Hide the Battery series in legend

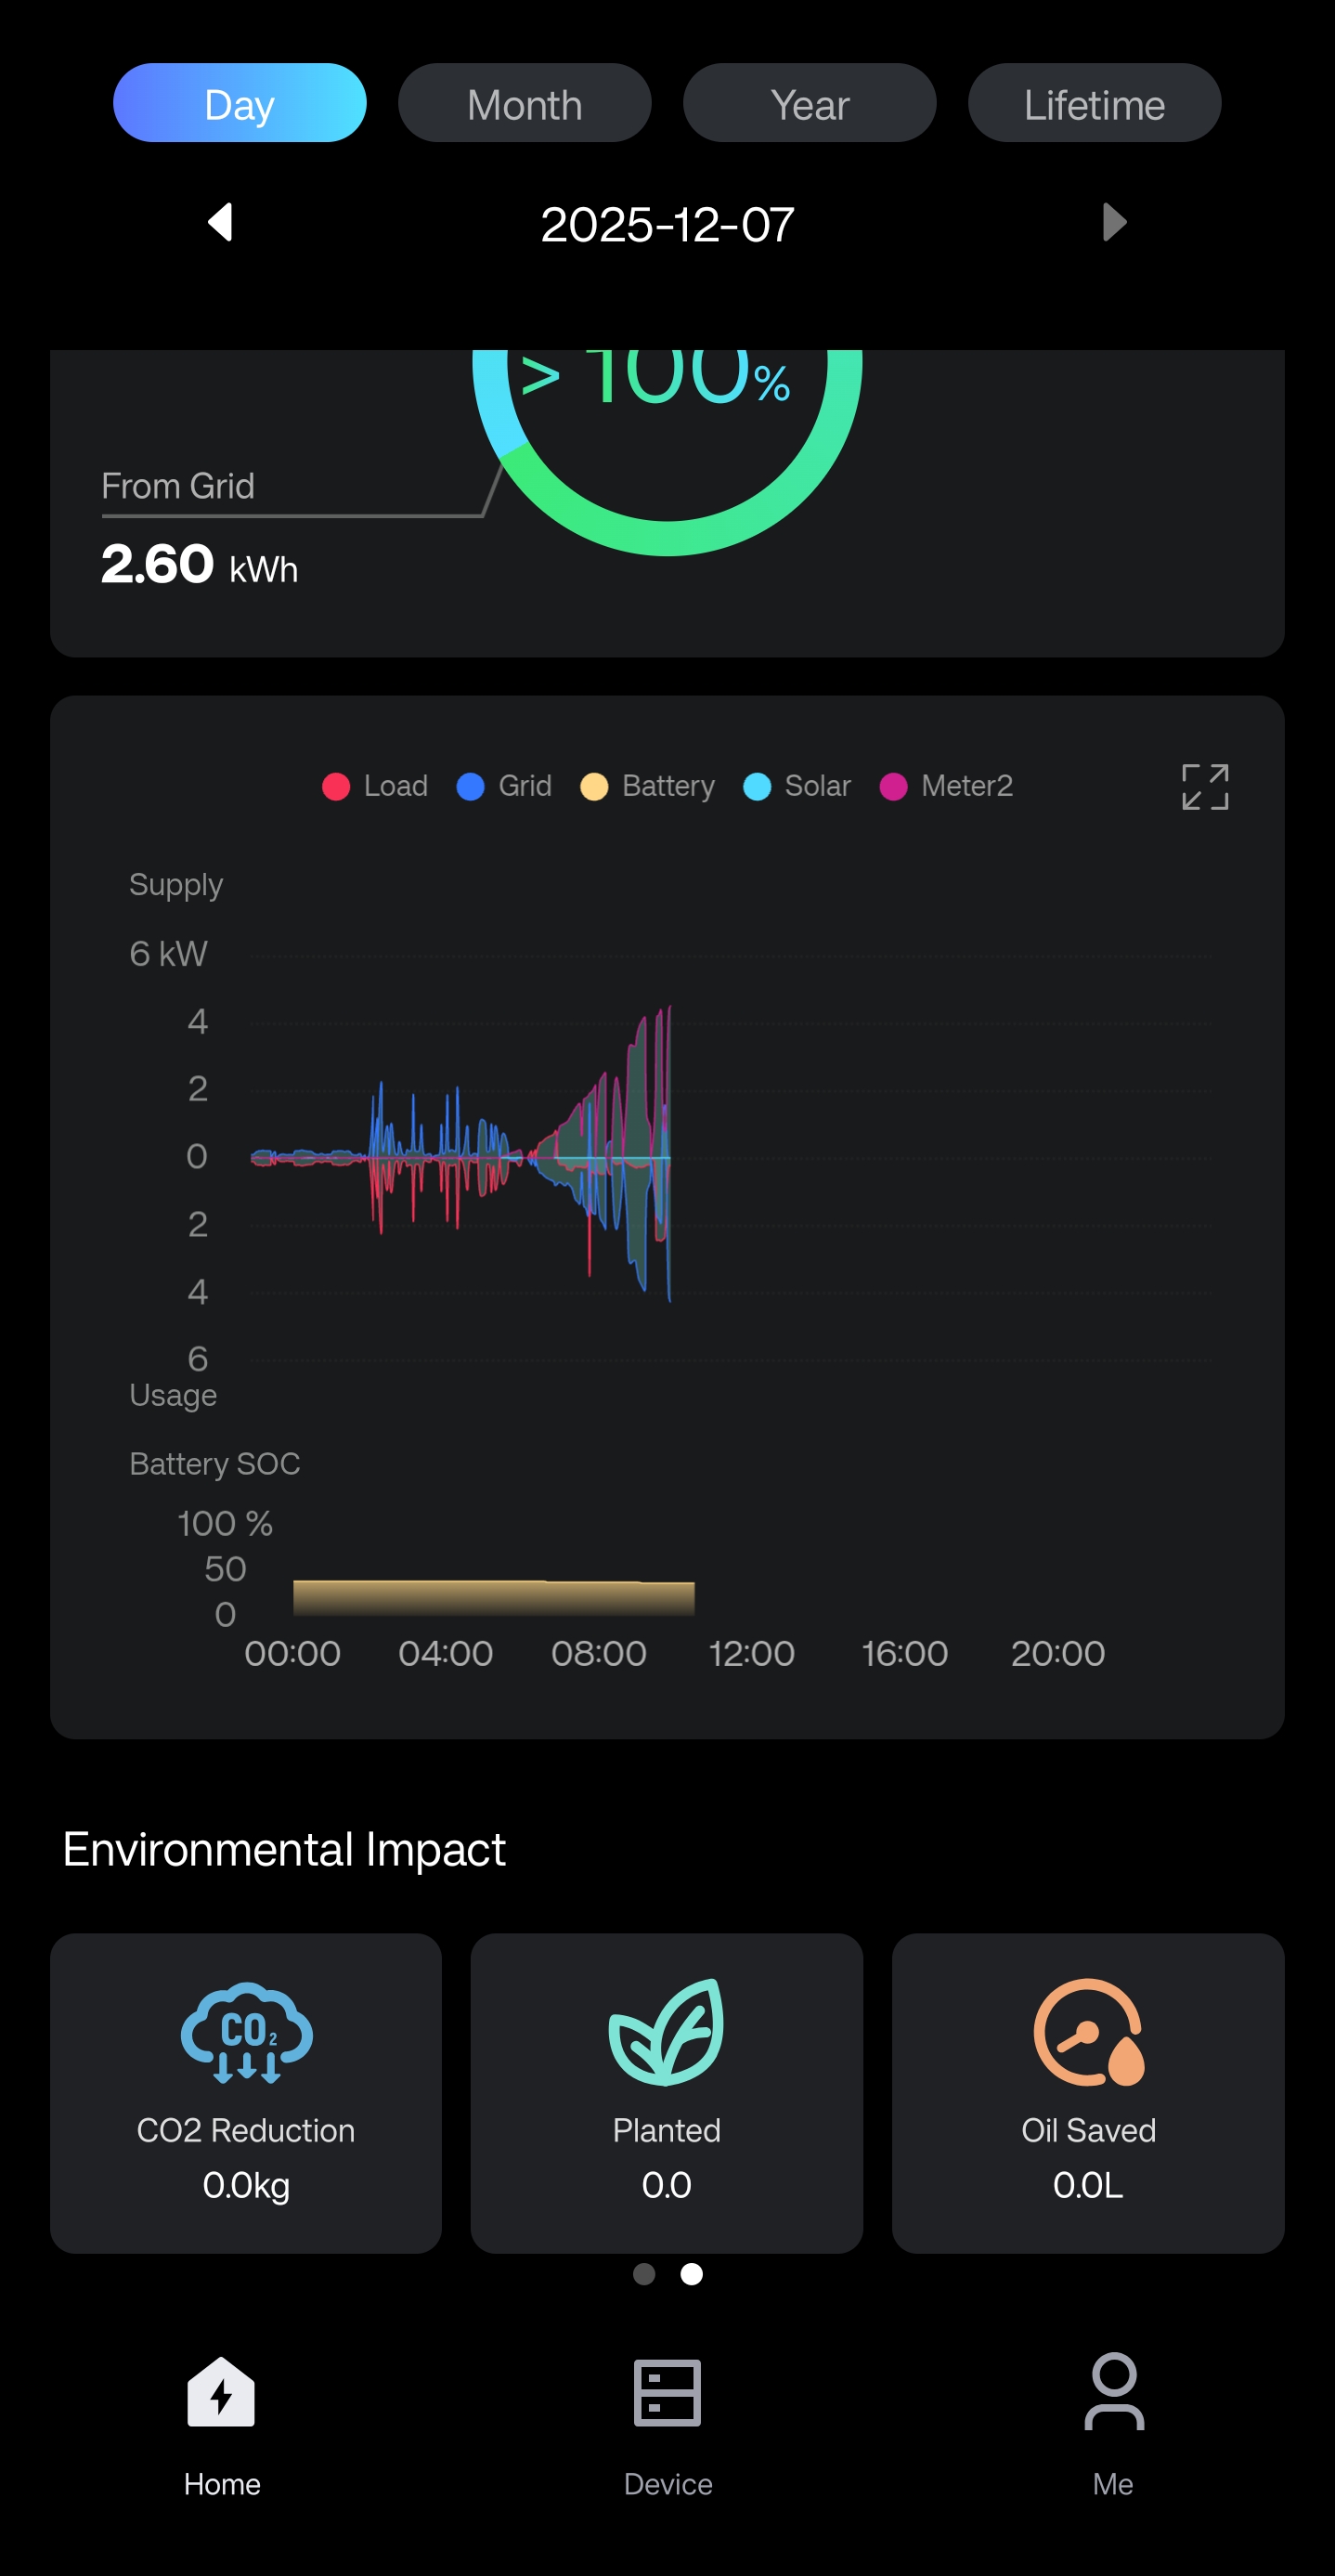(x=648, y=786)
